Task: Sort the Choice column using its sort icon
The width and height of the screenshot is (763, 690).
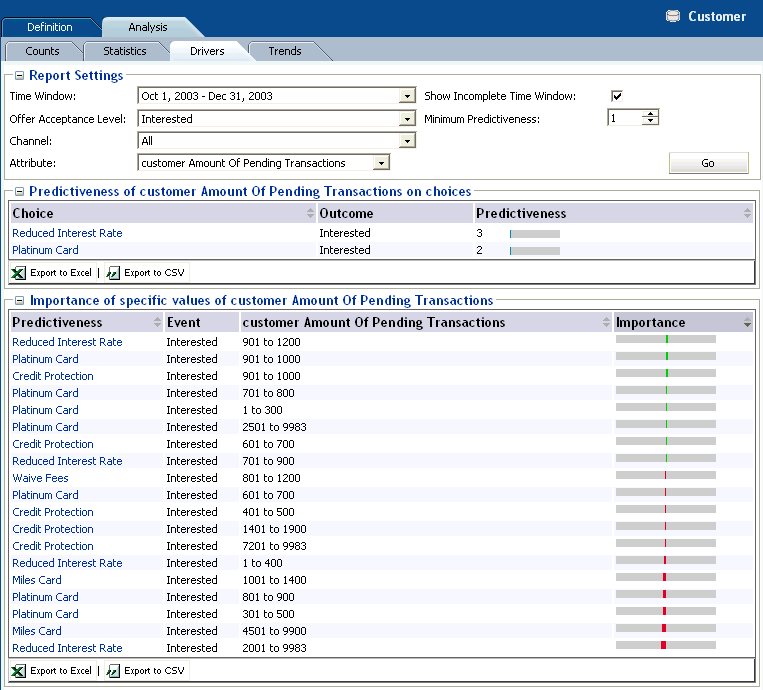Action: pos(310,214)
